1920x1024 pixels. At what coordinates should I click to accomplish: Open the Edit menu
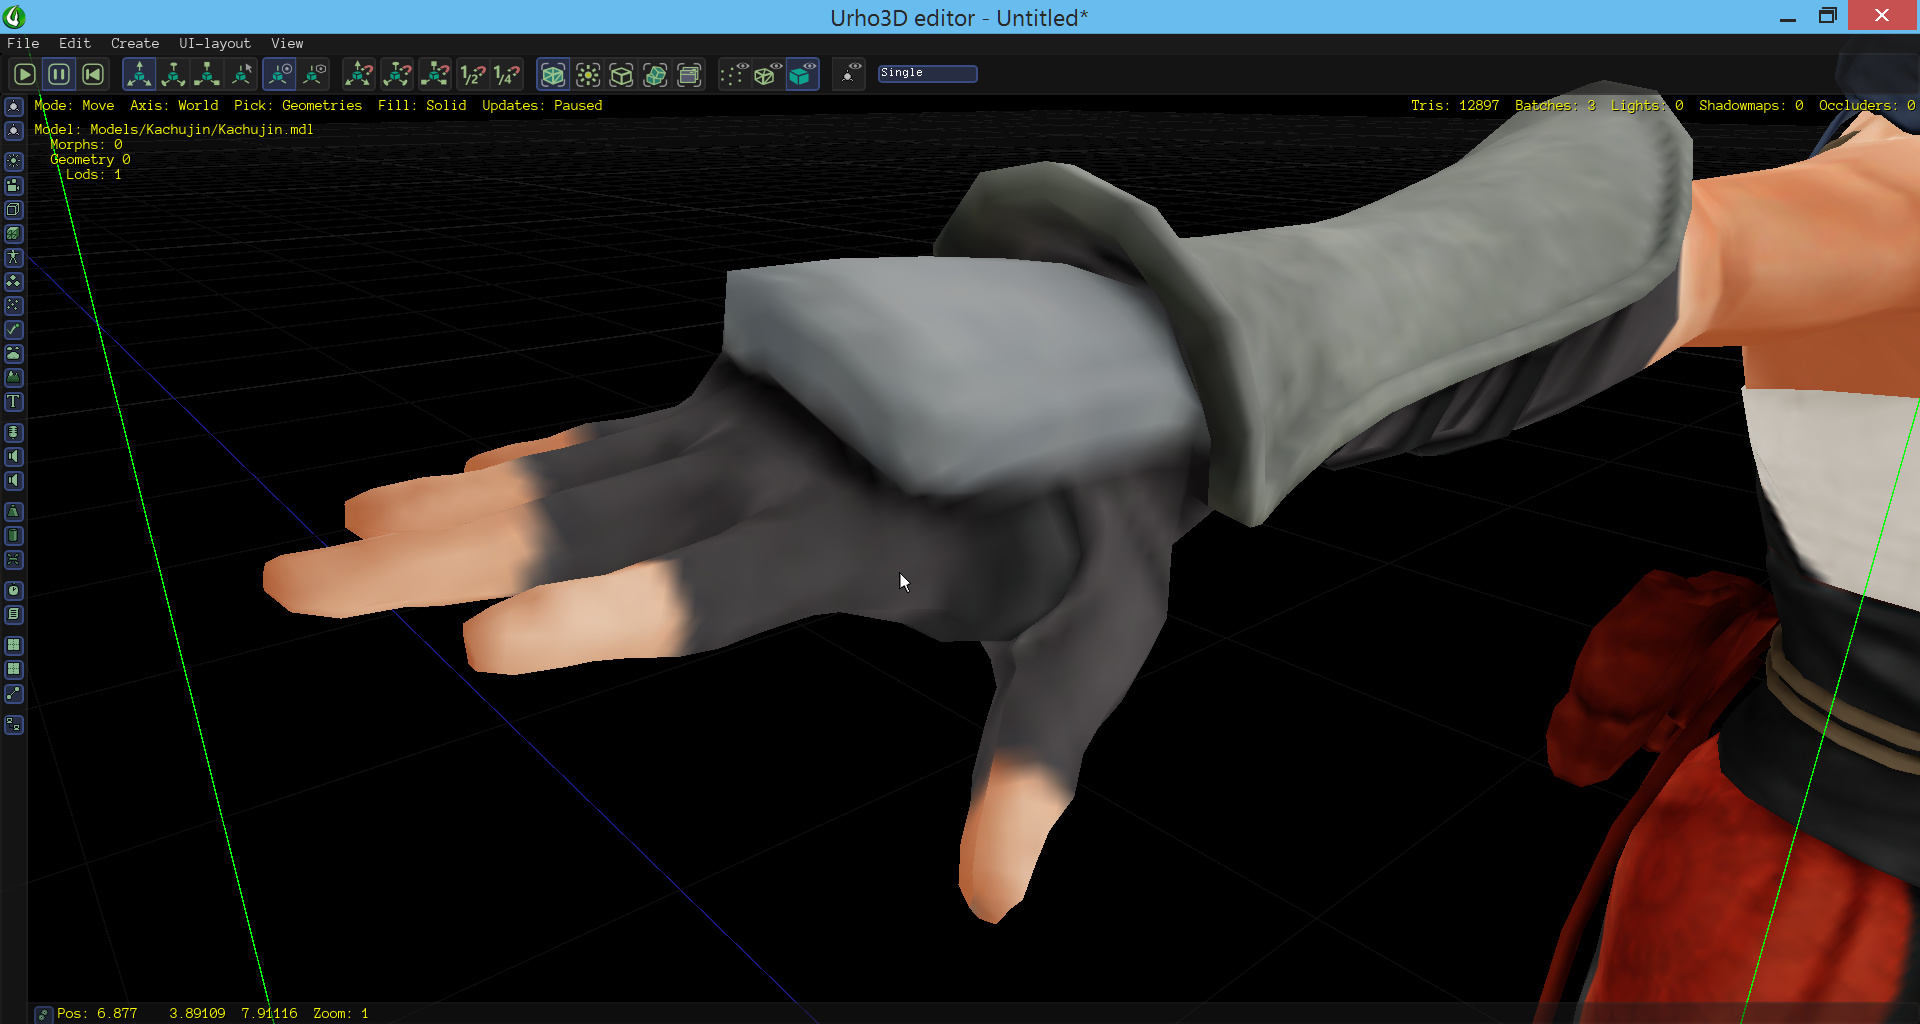coord(75,43)
